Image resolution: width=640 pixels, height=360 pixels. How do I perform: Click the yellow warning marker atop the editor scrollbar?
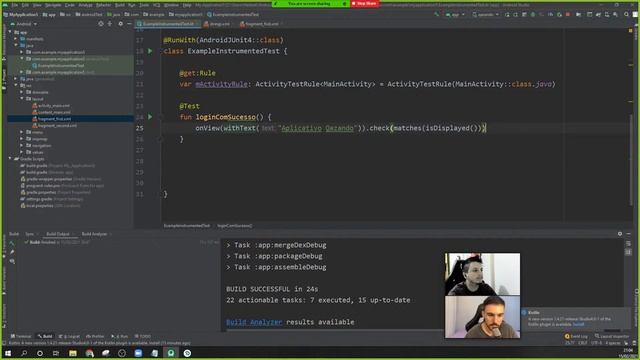click(630, 31)
